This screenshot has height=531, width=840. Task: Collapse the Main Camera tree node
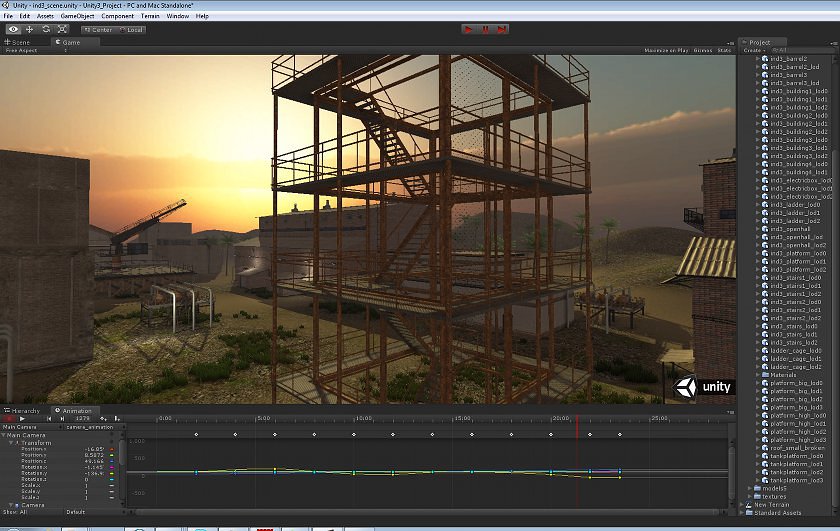click(4, 435)
